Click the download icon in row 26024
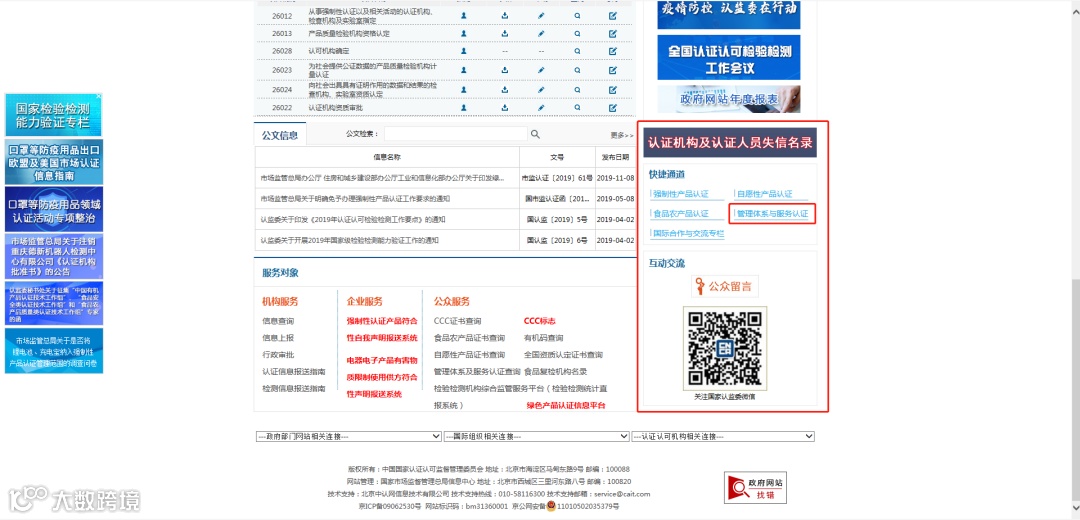 click(505, 89)
